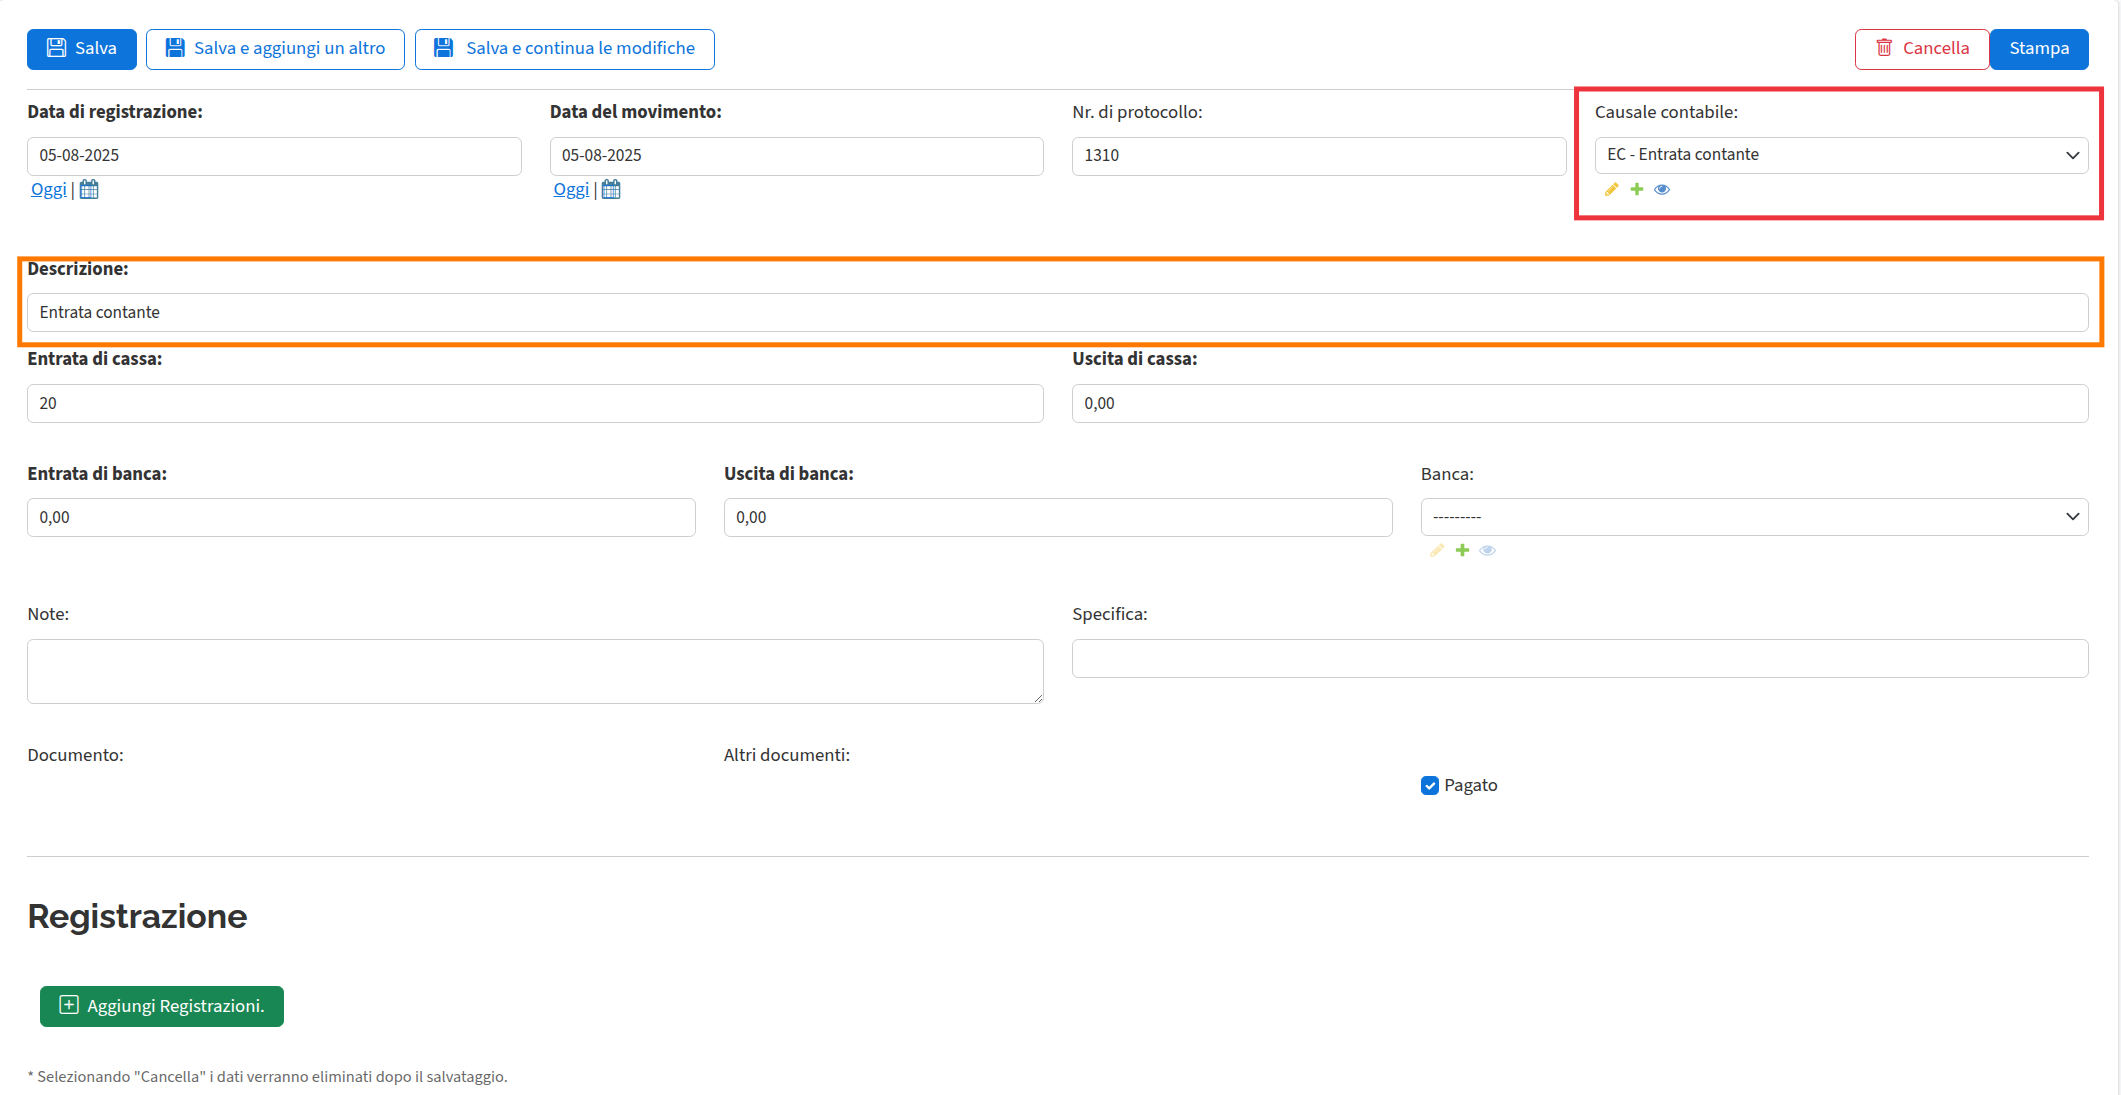Screen dimensions: 2121x1095
Task: Expand the Causale contabile dropdown
Action: point(1841,155)
